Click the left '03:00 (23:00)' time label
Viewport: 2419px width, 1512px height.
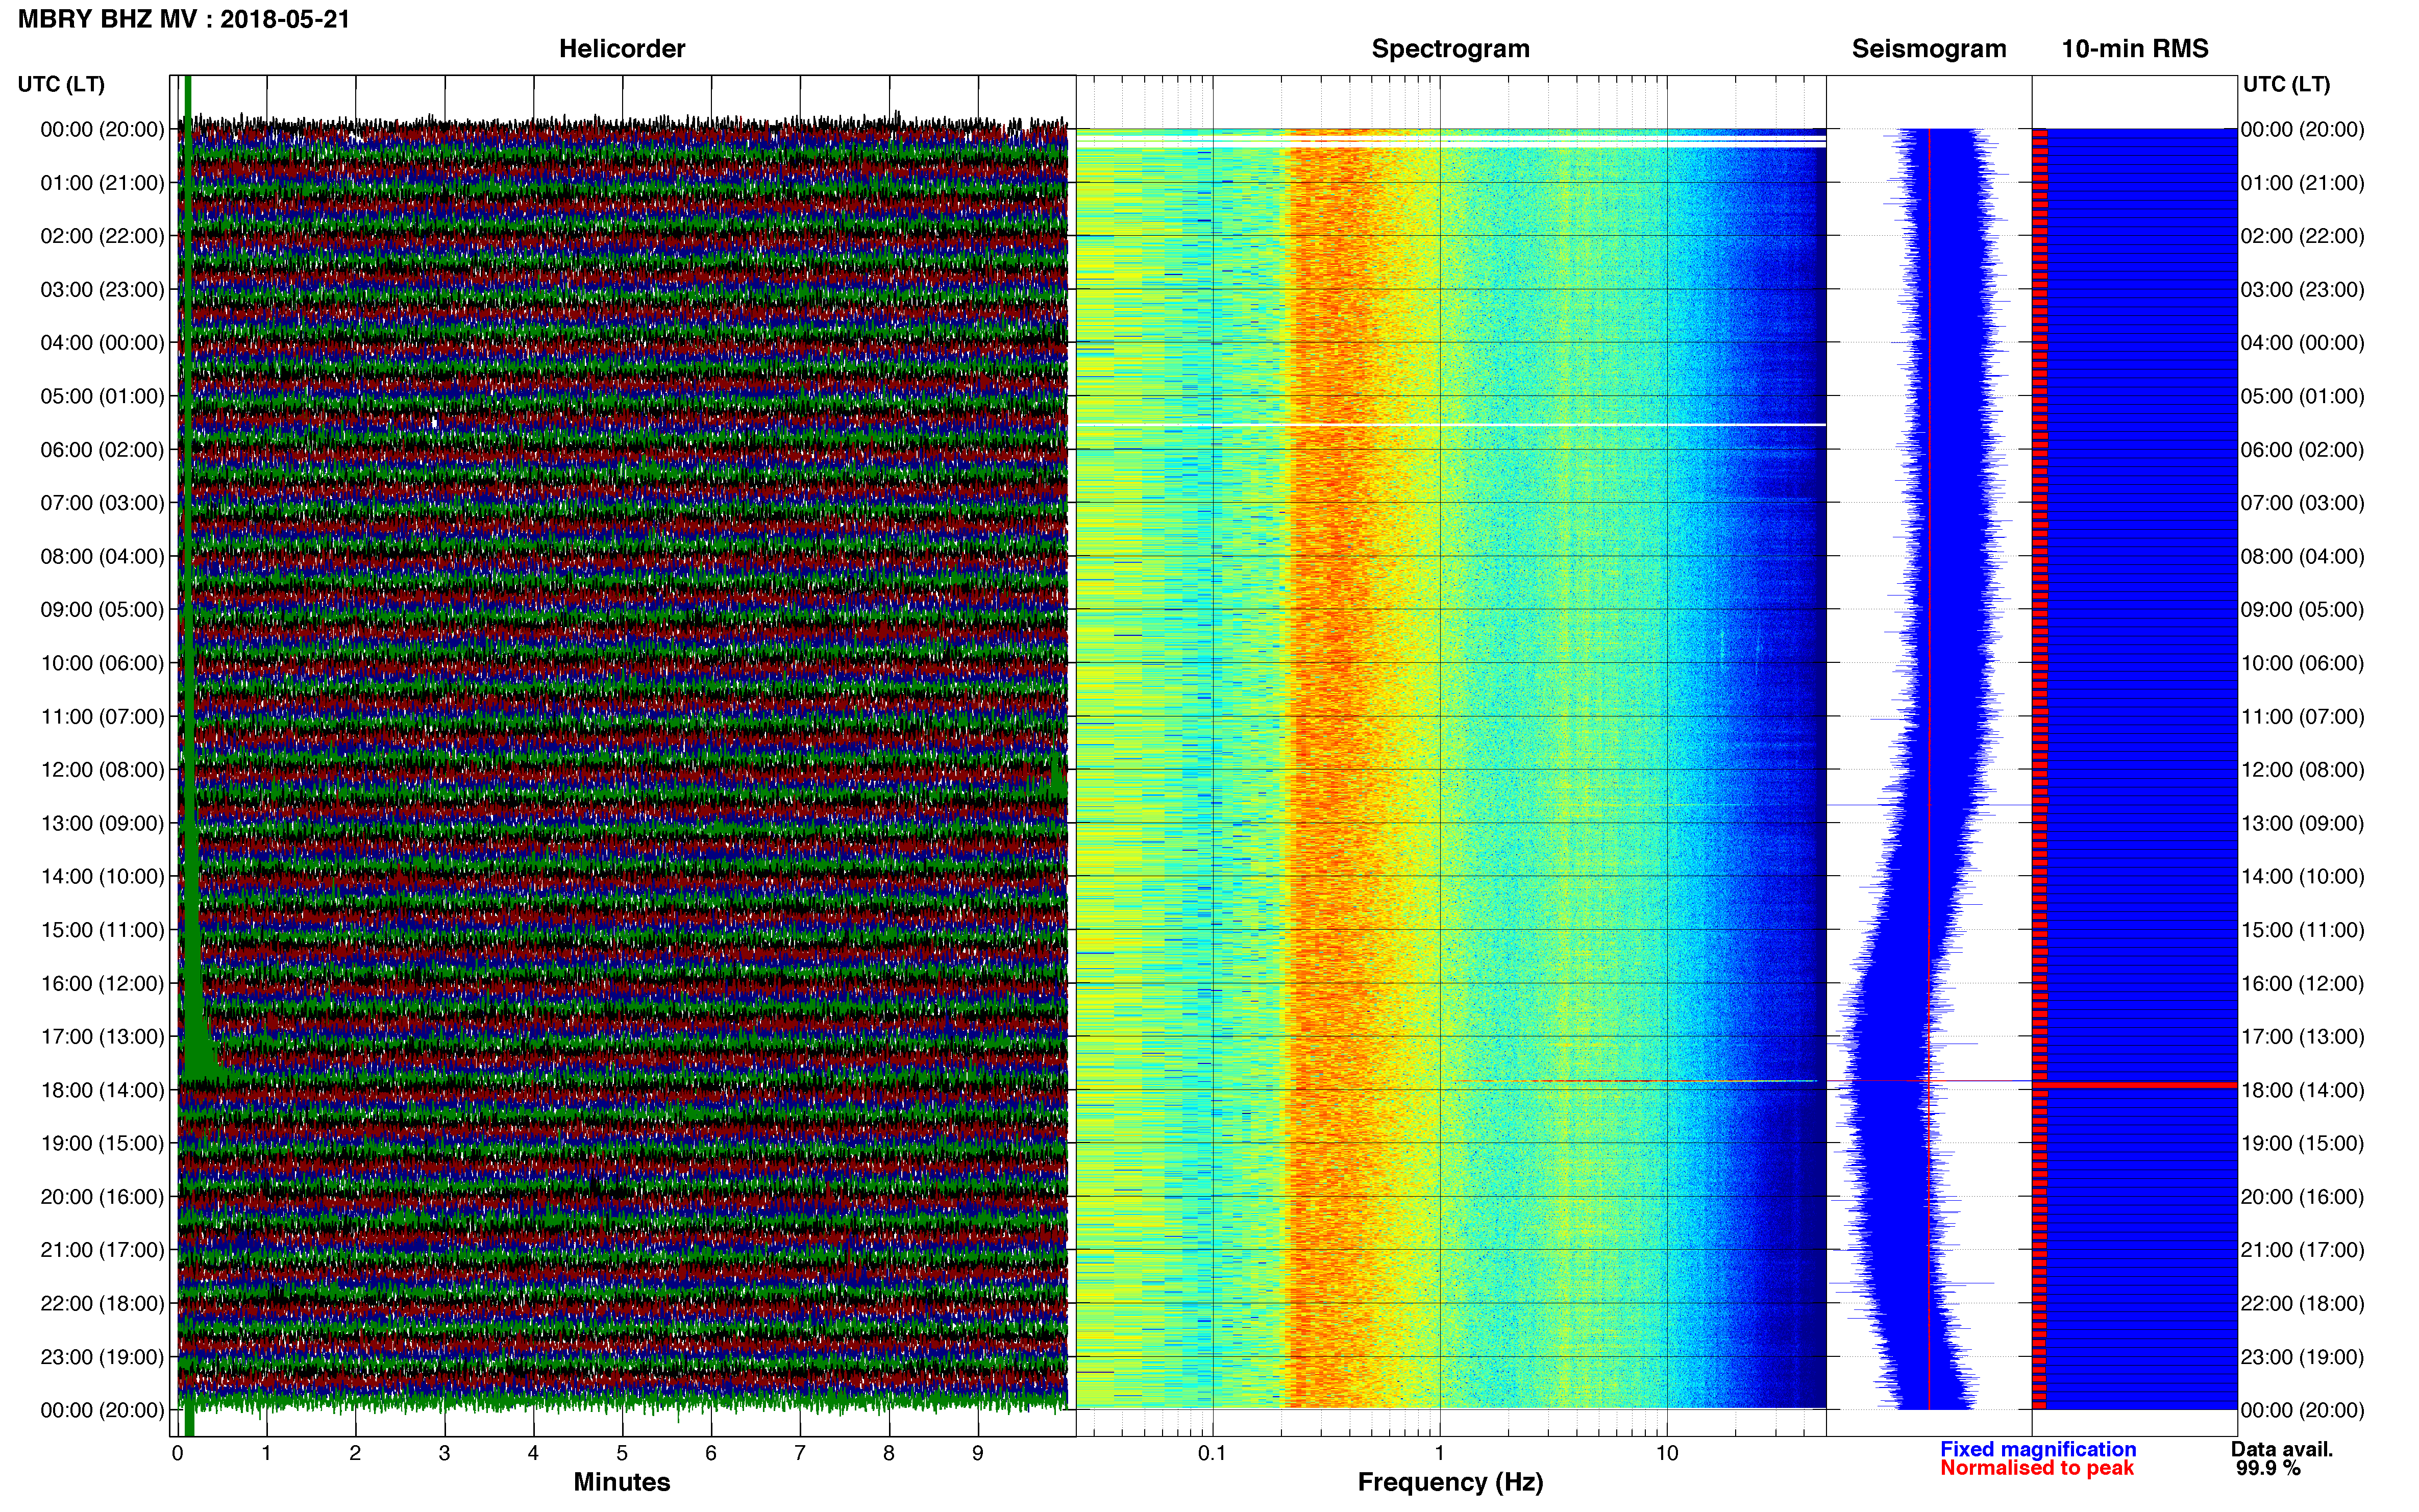[x=102, y=290]
